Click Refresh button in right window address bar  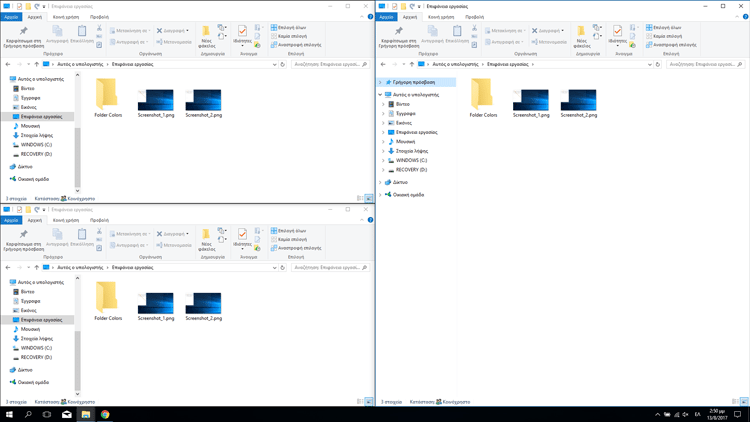click(658, 64)
